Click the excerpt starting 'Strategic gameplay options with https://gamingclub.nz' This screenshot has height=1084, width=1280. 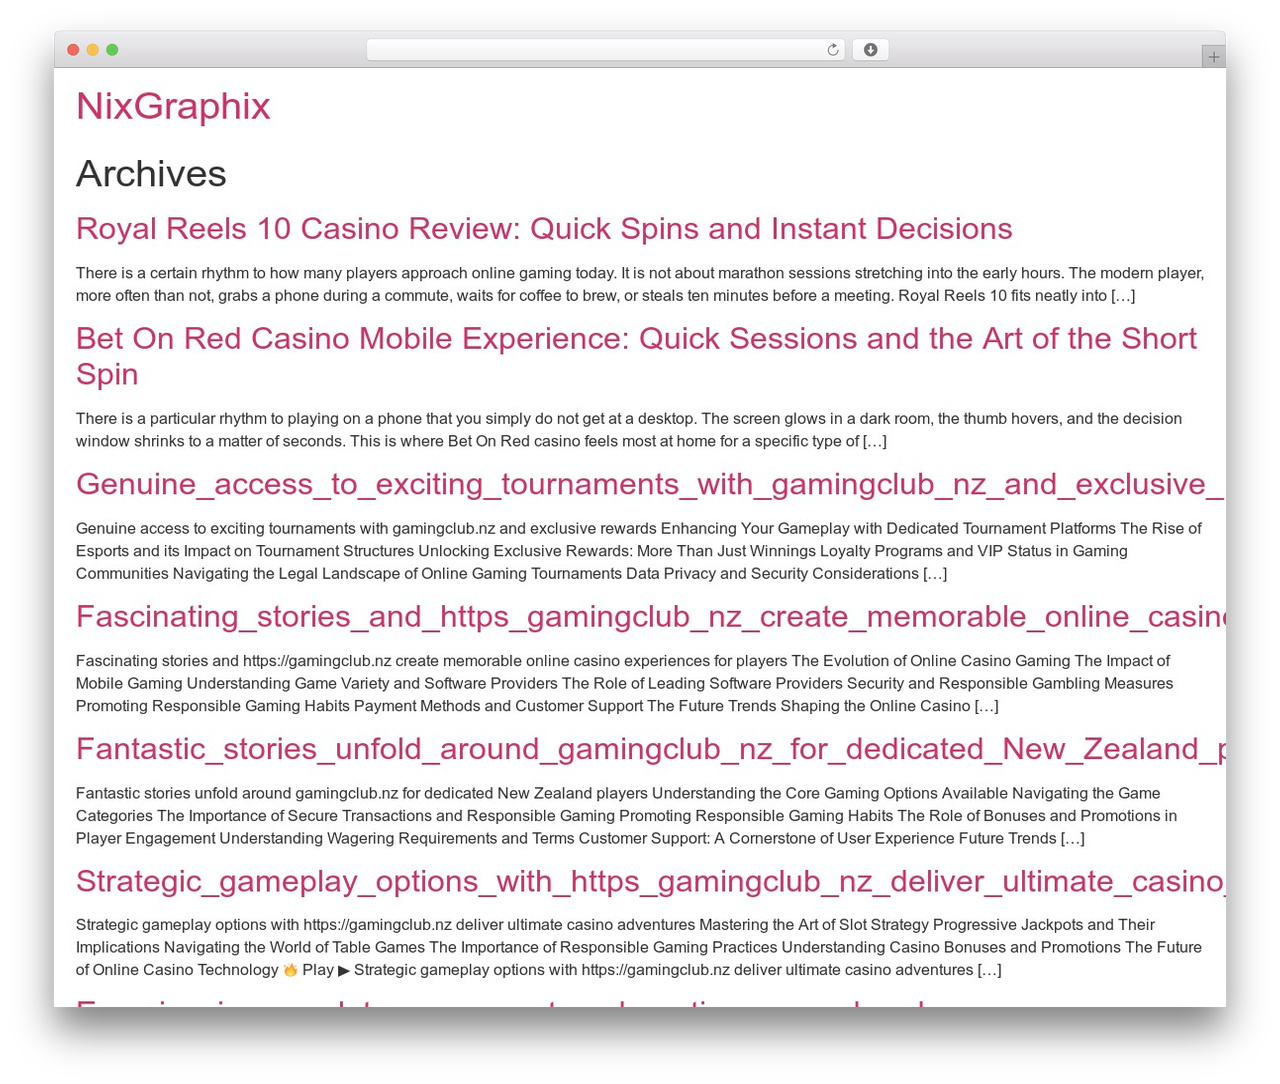pos(639,947)
